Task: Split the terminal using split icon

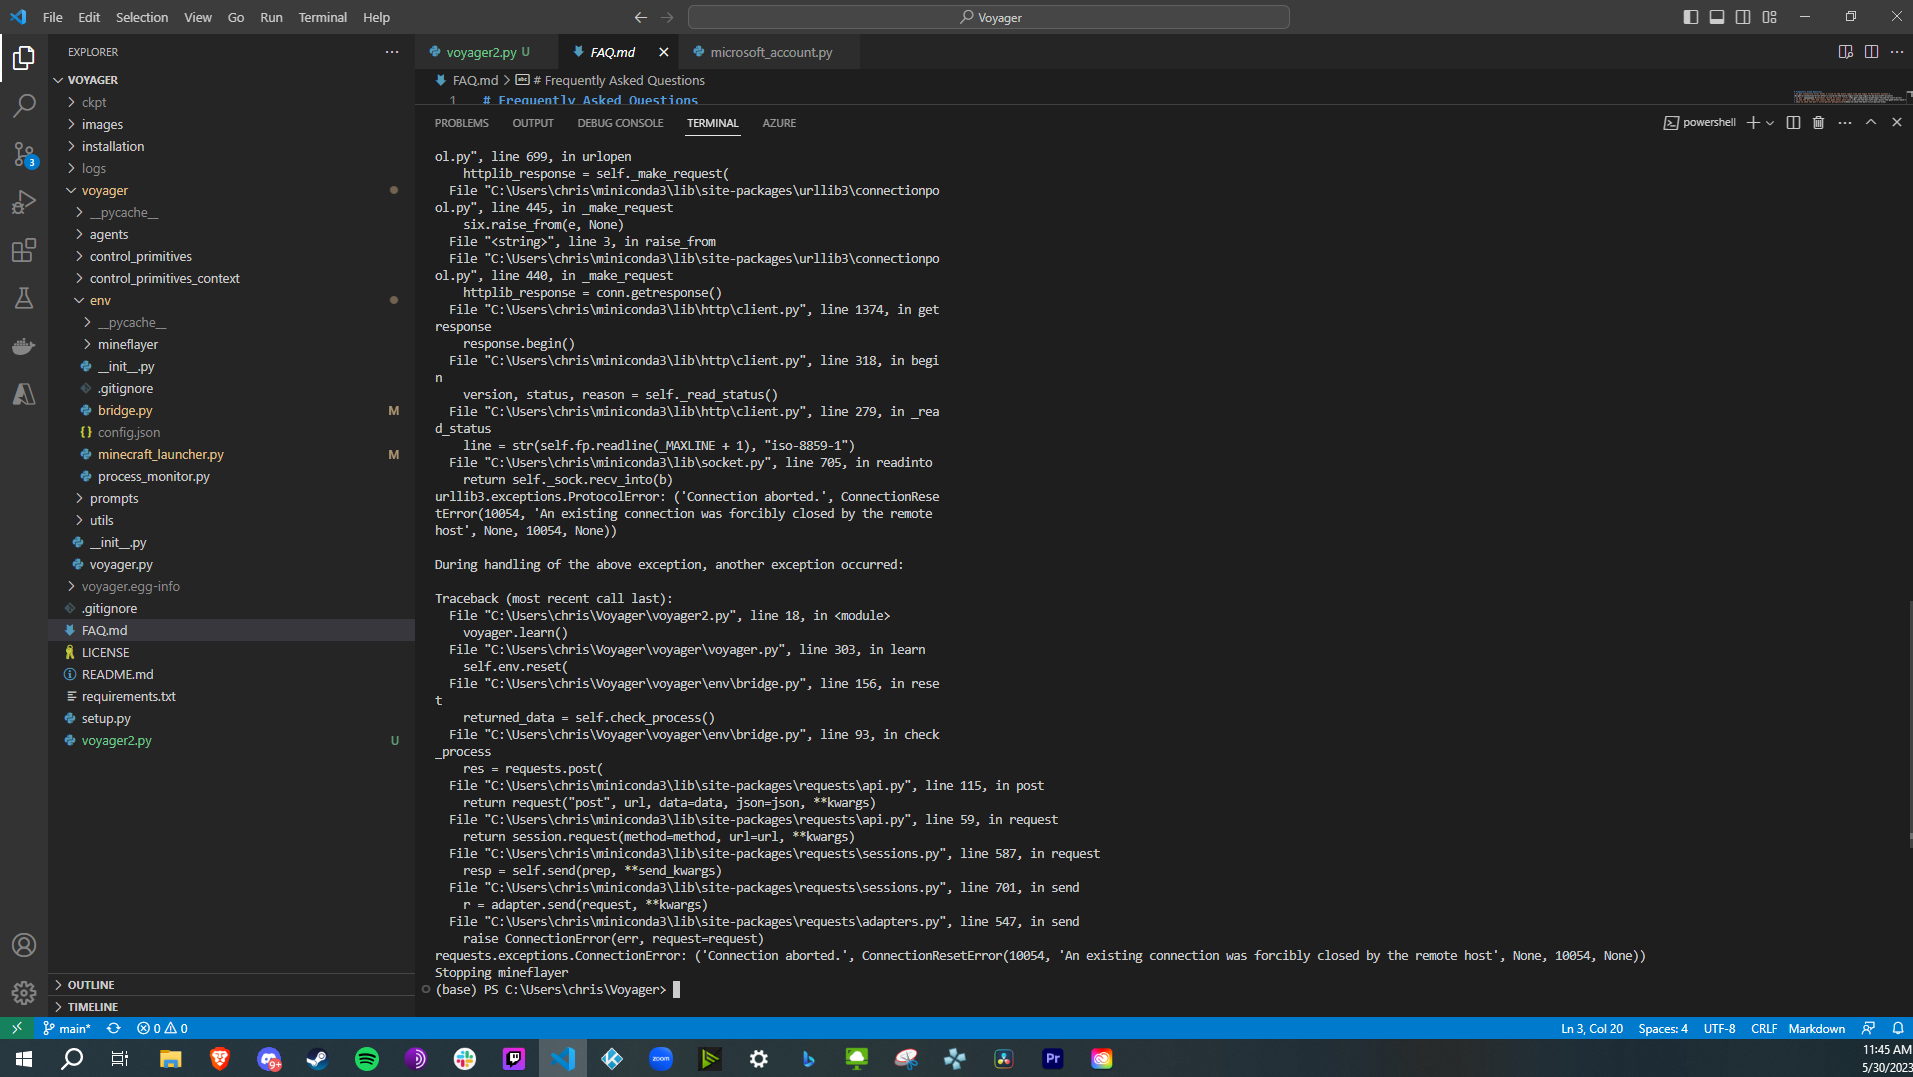Action: tap(1792, 122)
